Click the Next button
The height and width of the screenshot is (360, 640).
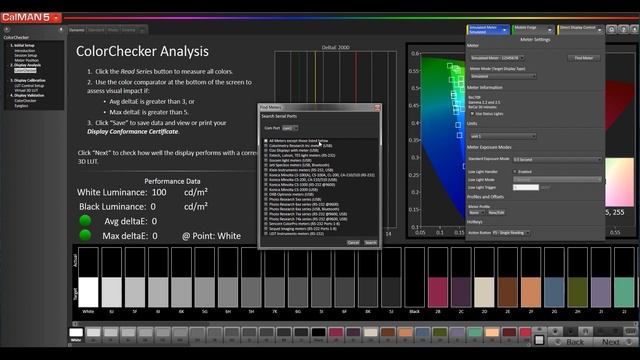pyautogui.click(x=616, y=342)
